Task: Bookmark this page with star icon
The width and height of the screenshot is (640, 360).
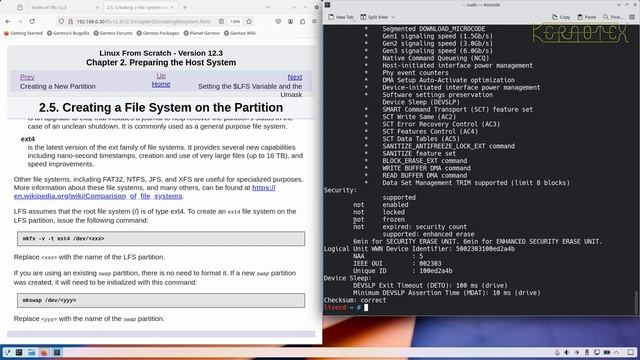Action: pos(249,21)
